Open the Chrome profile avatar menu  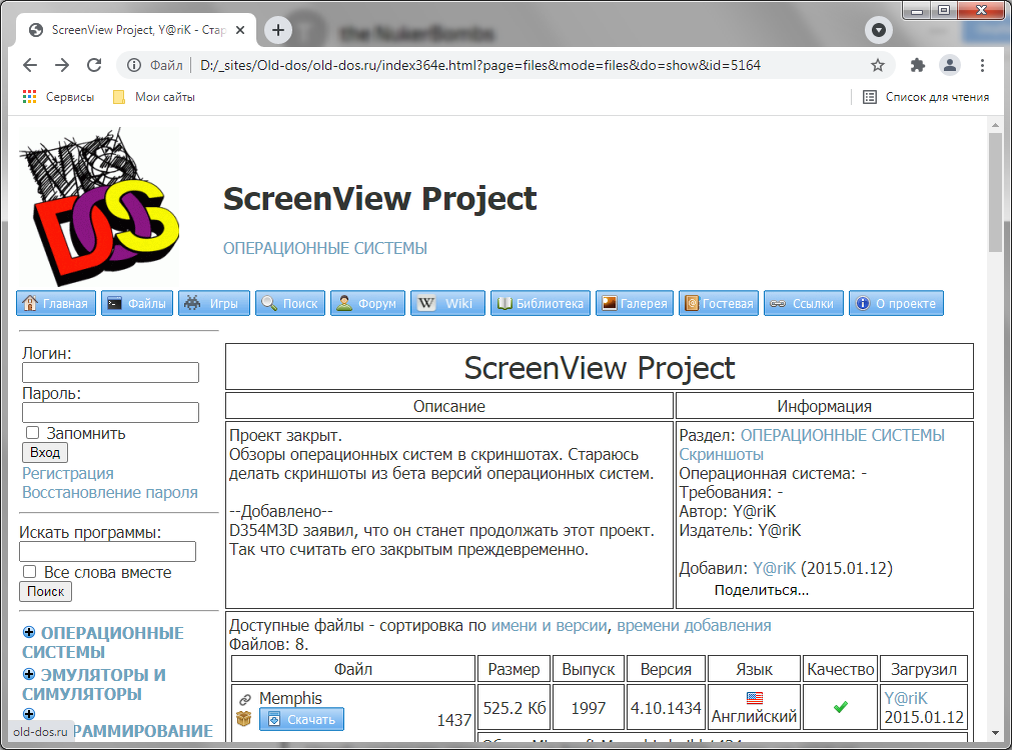tap(949, 65)
